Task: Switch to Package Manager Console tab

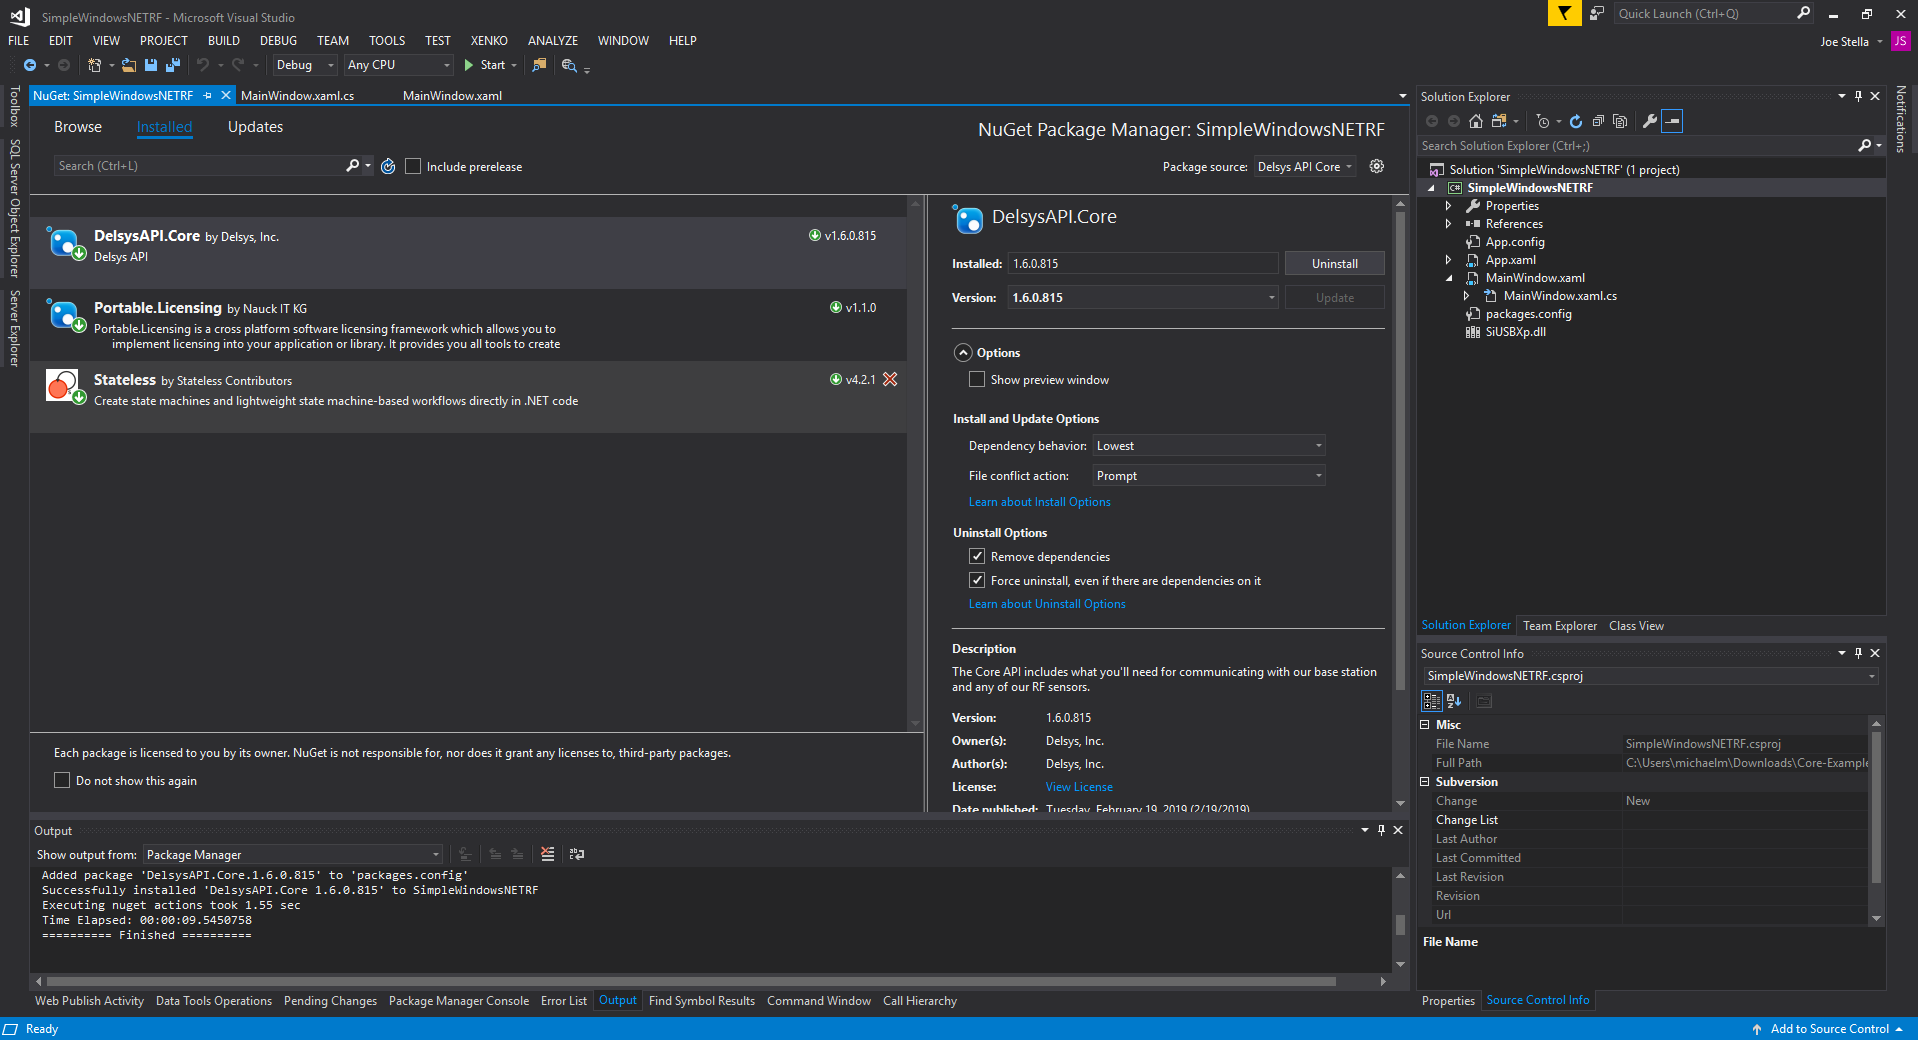Action: tap(459, 1000)
